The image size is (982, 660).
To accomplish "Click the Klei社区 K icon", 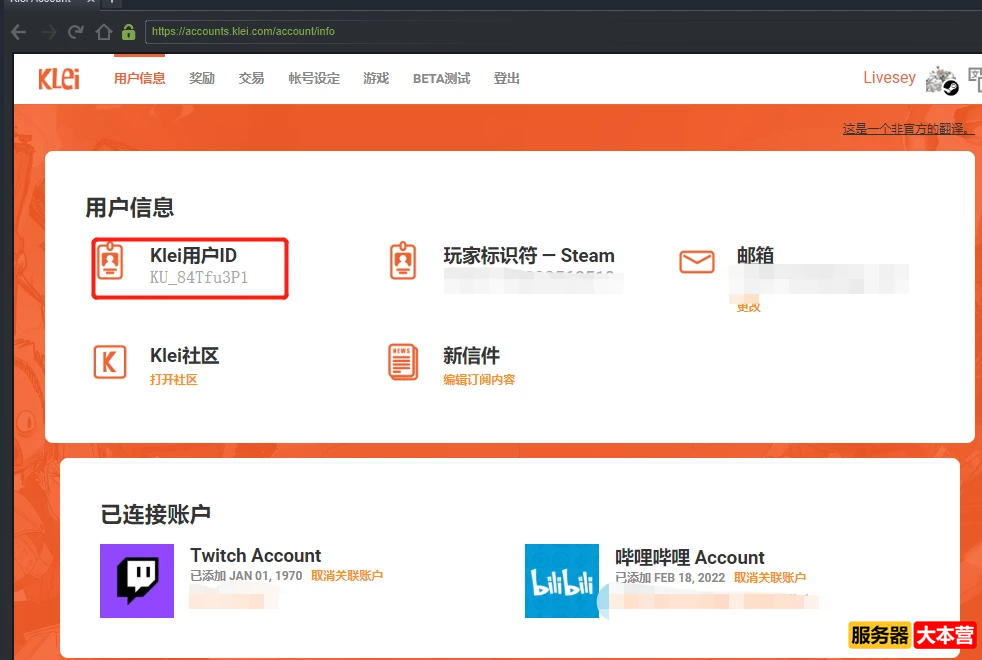I will click(x=110, y=362).
